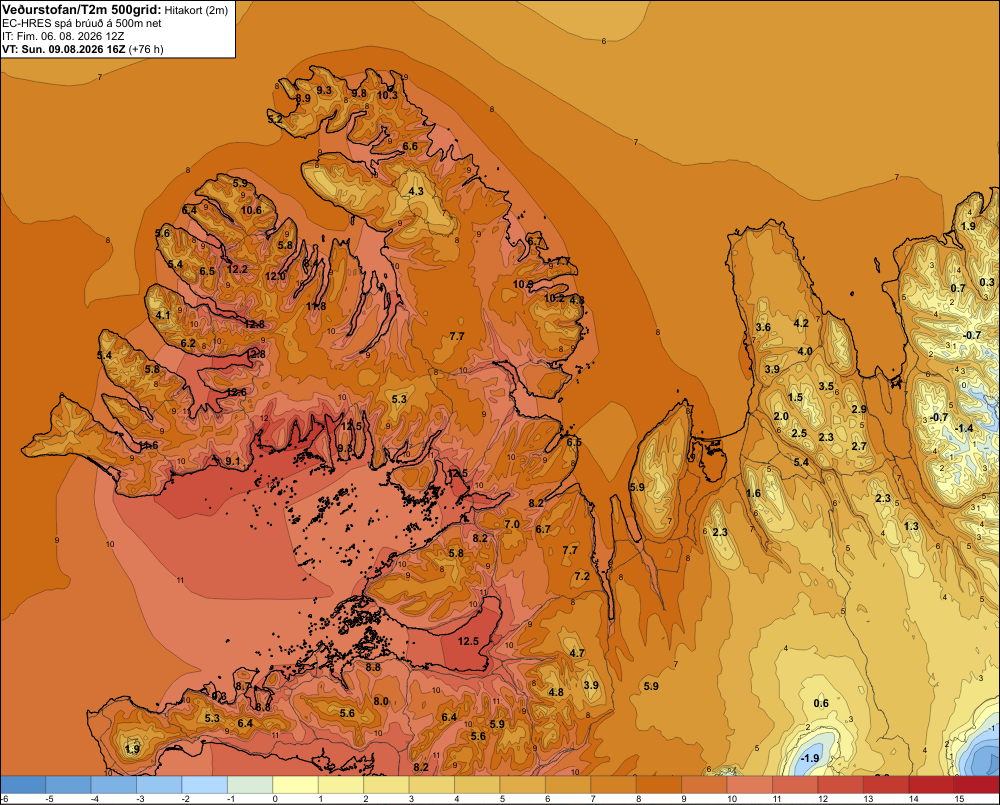Click the 3.6 temperature value
Image resolution: width=1000 pixels, height=805 pixels.
[x=763, y=327]
